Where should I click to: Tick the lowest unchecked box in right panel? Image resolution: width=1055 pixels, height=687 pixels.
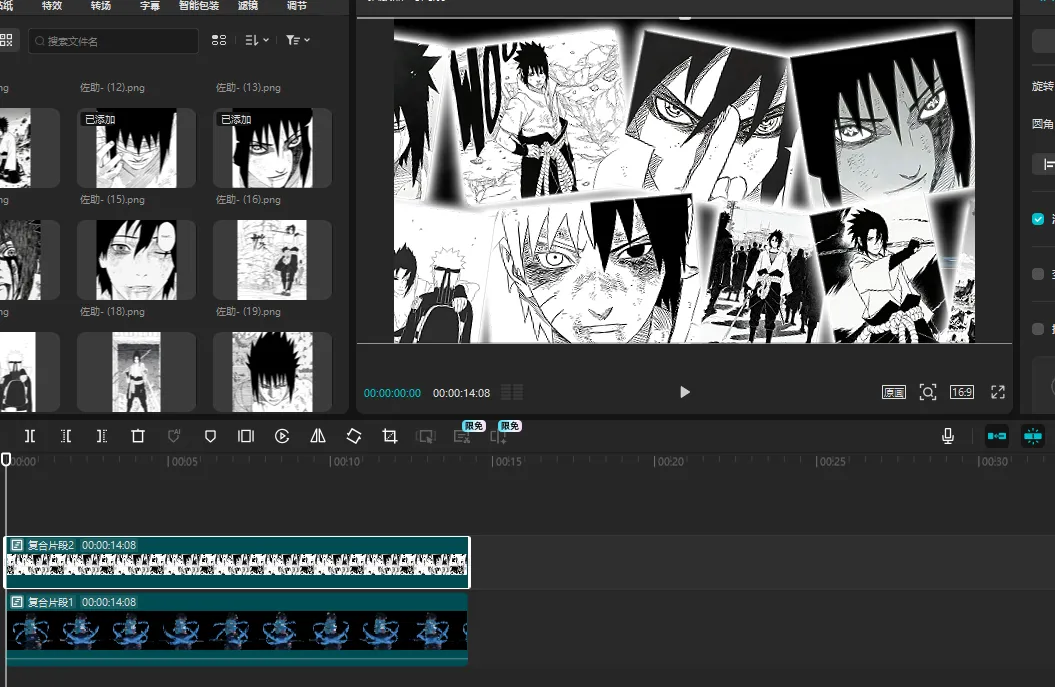[x=1038, y=328]
